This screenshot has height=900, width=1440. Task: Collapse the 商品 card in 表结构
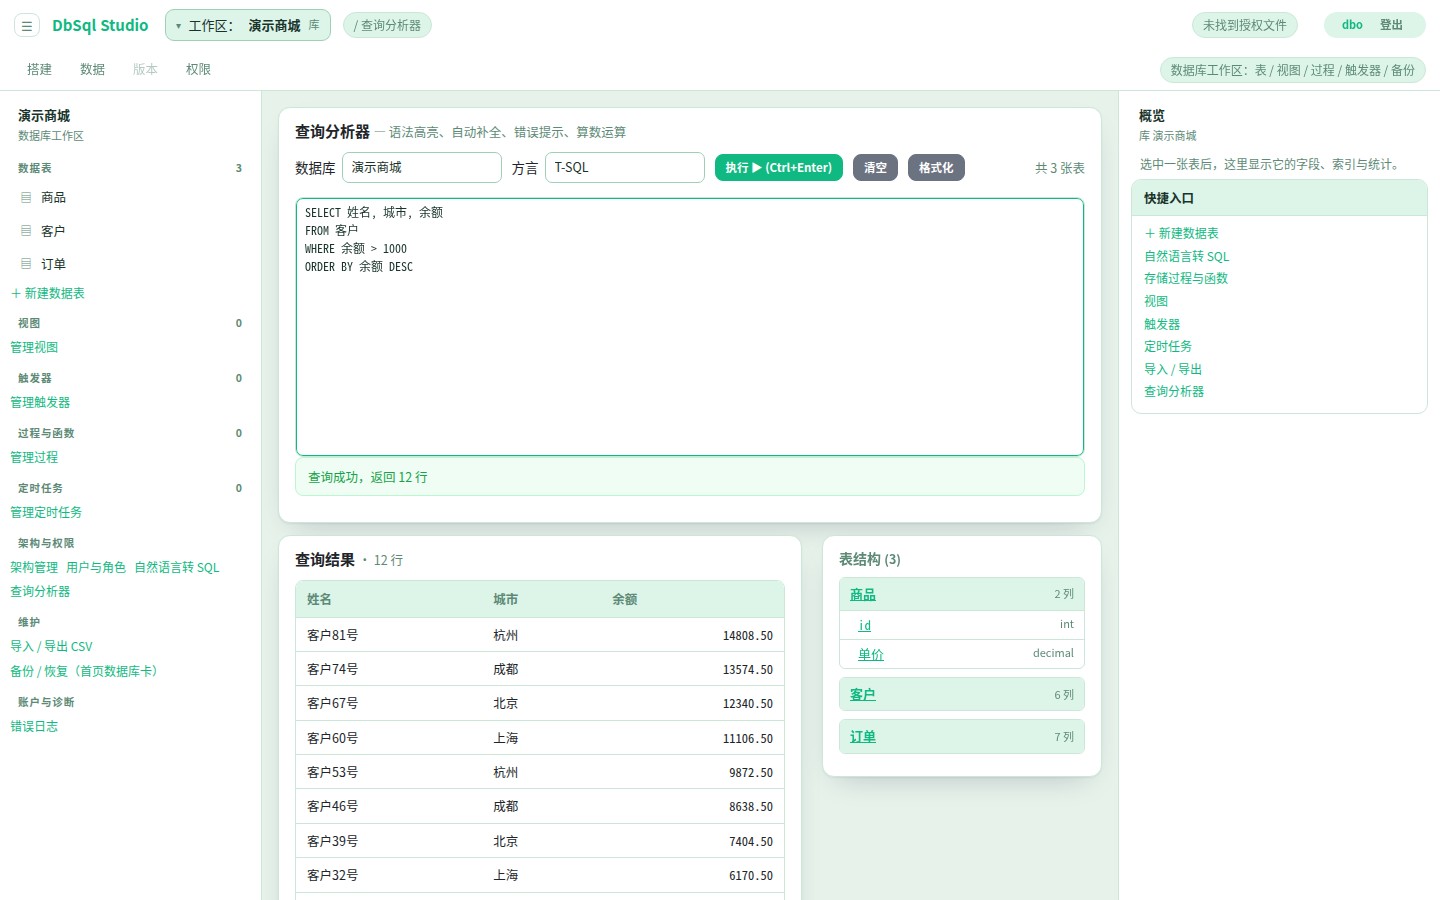962,594
